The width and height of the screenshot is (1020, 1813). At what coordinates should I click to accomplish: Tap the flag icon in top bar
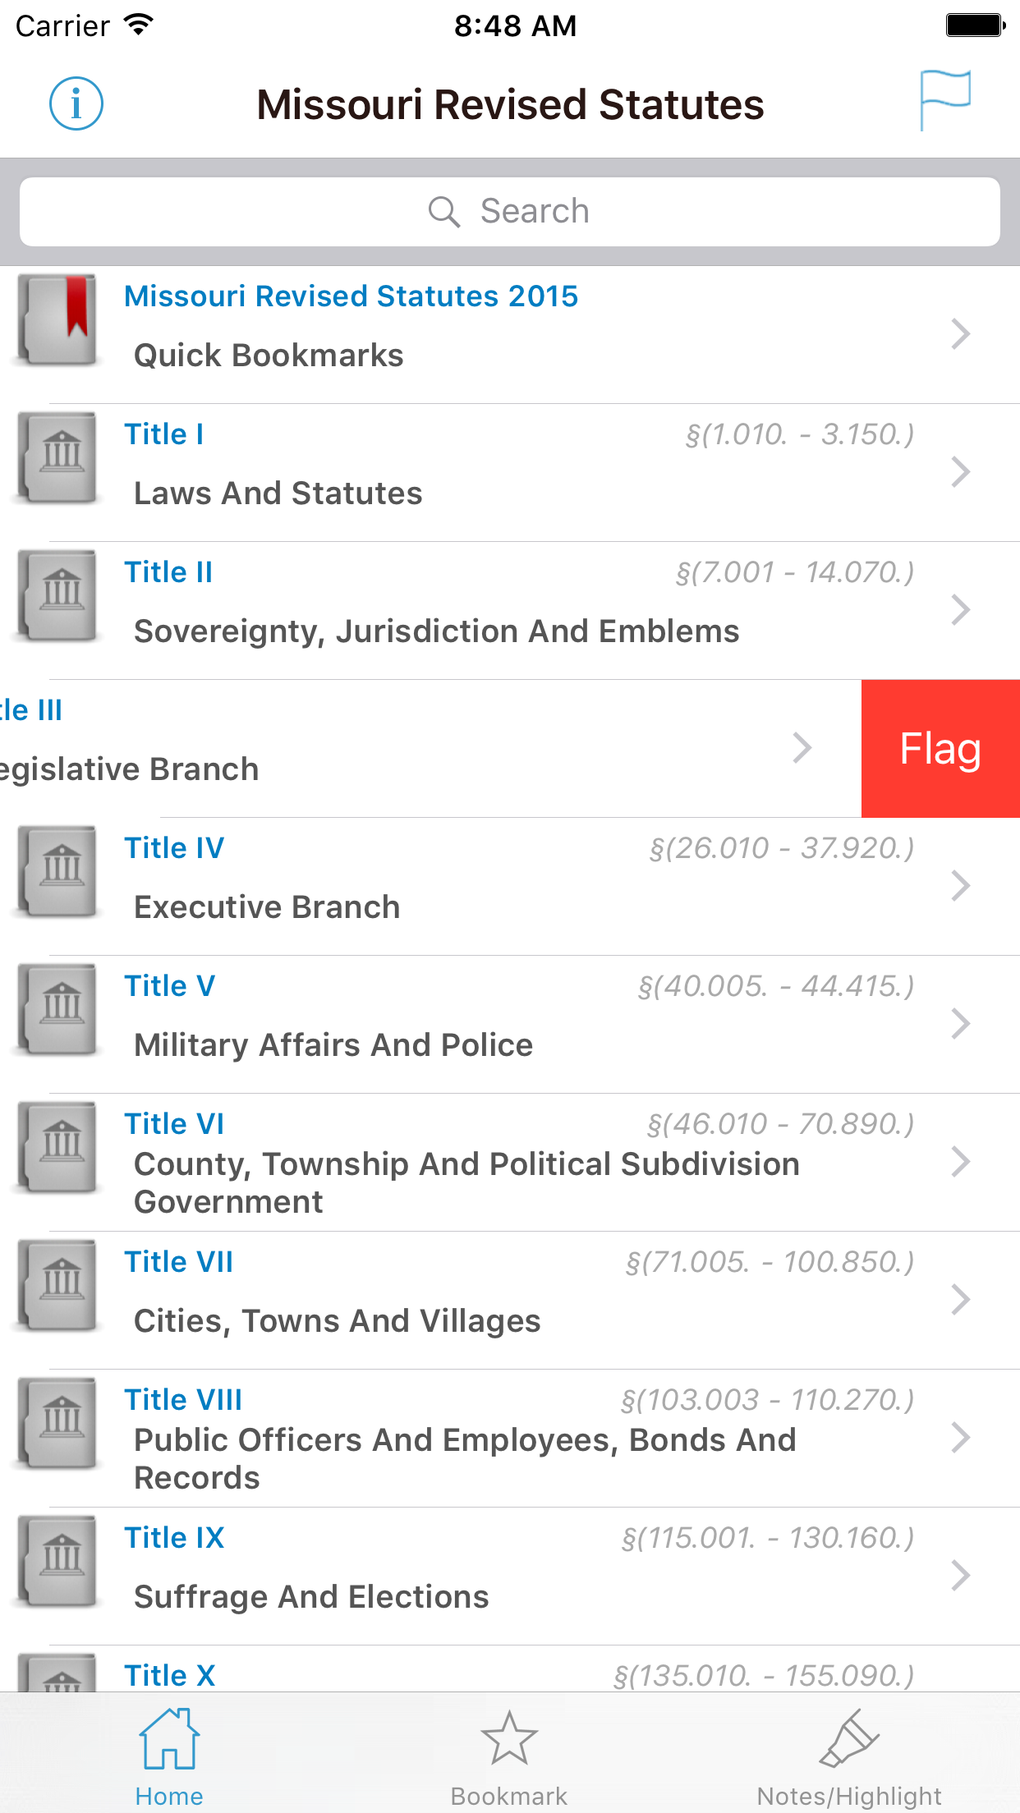pyautogui.click(x=944, y=100)
